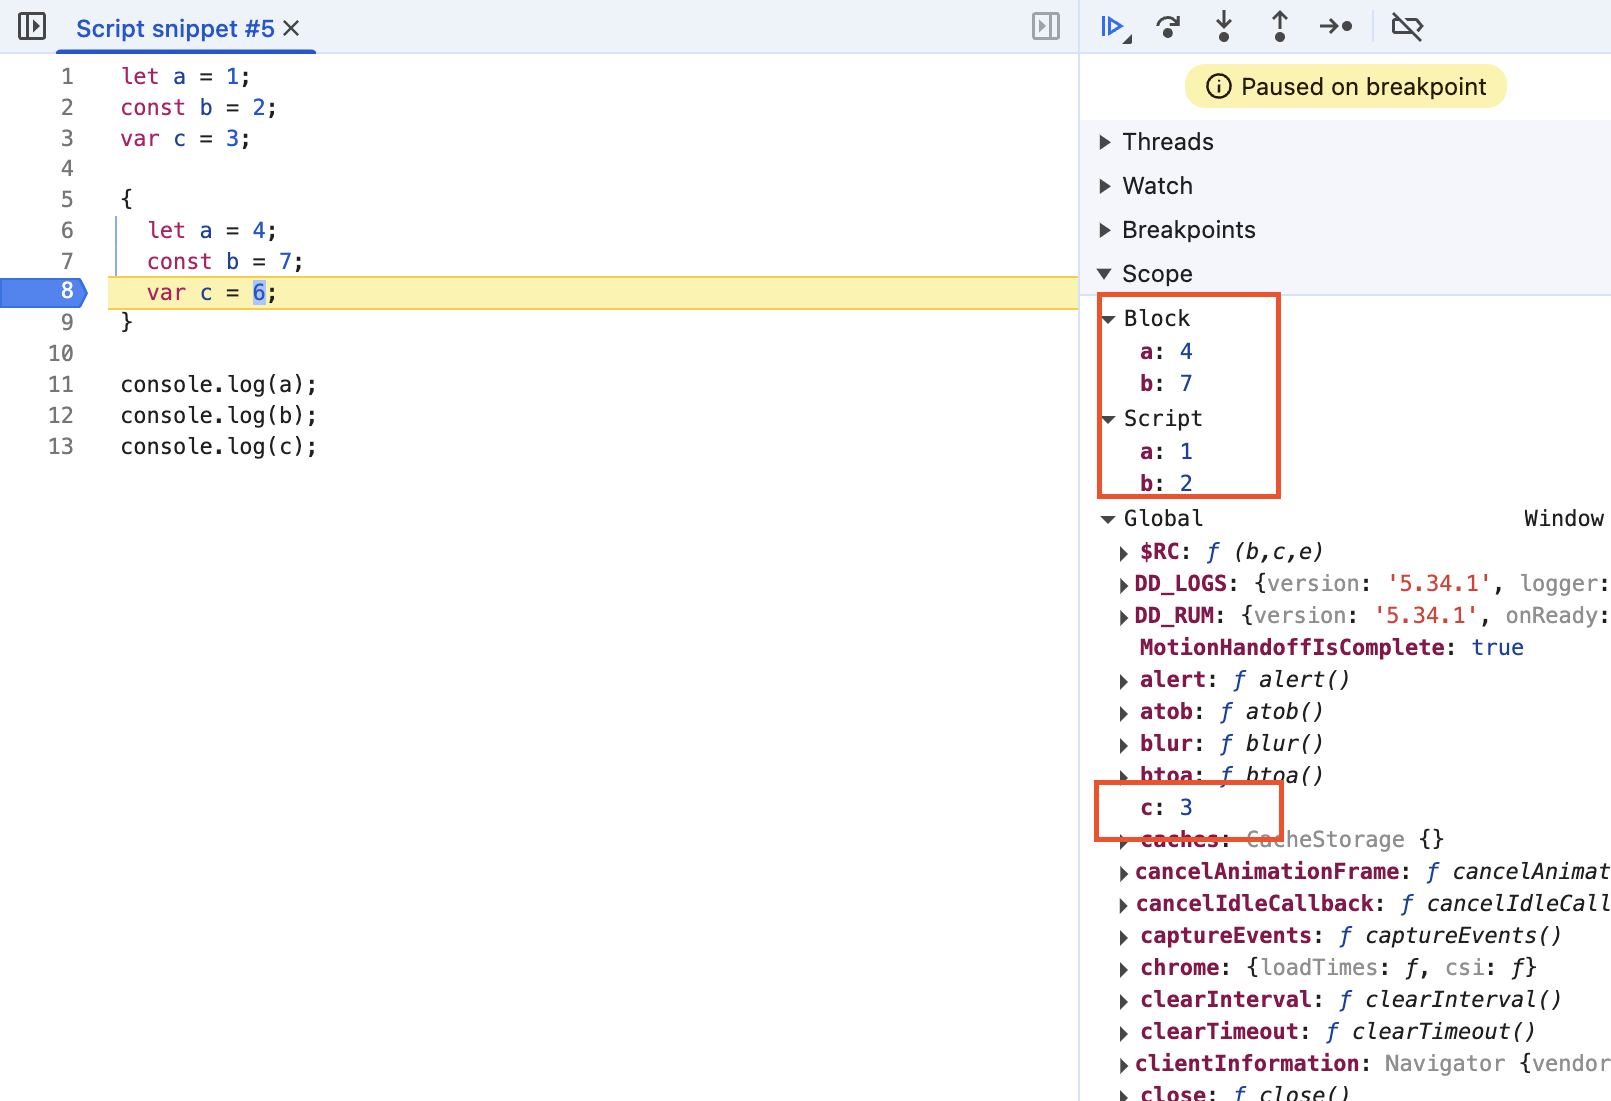Close Script snippet #5 tab
The width and height of the screenshot is (1611, 1101).
292,29
